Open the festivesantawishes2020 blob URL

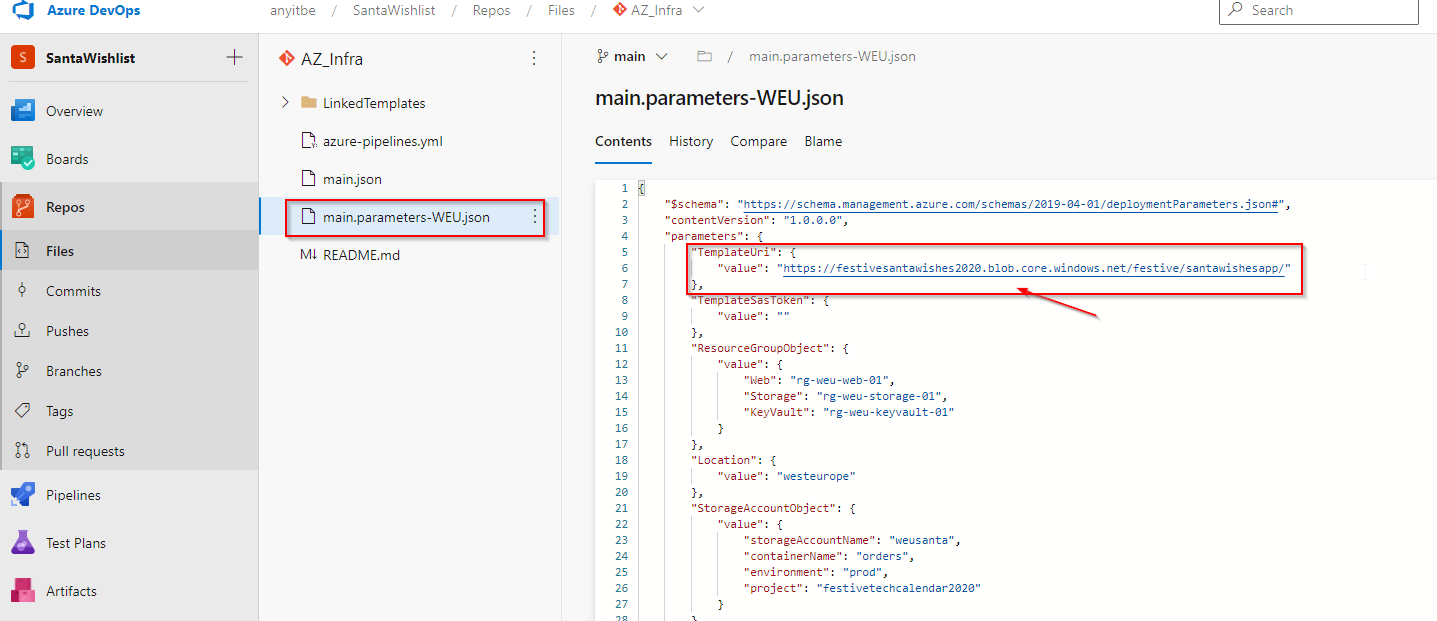click(1036, 268)
